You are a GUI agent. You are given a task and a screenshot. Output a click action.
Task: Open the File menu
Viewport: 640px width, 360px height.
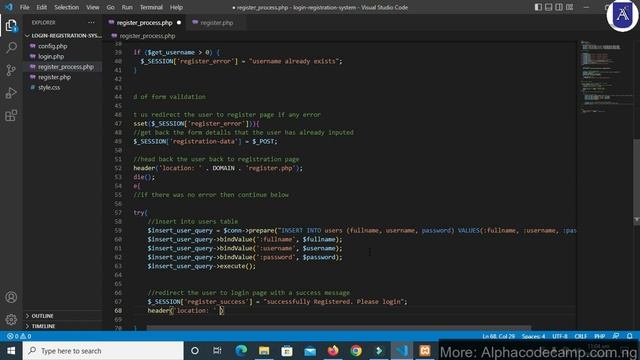(24, 7)
